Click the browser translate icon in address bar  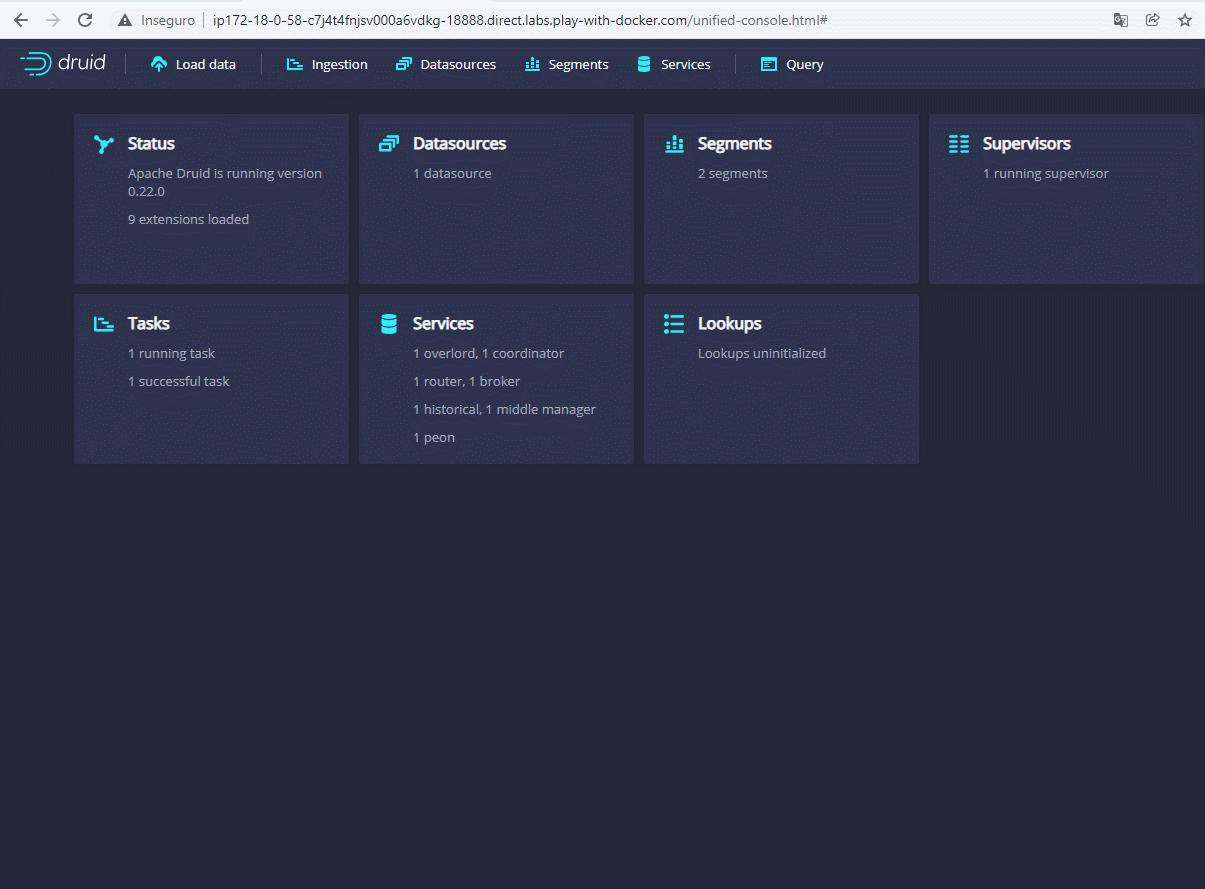[1120, 19]
